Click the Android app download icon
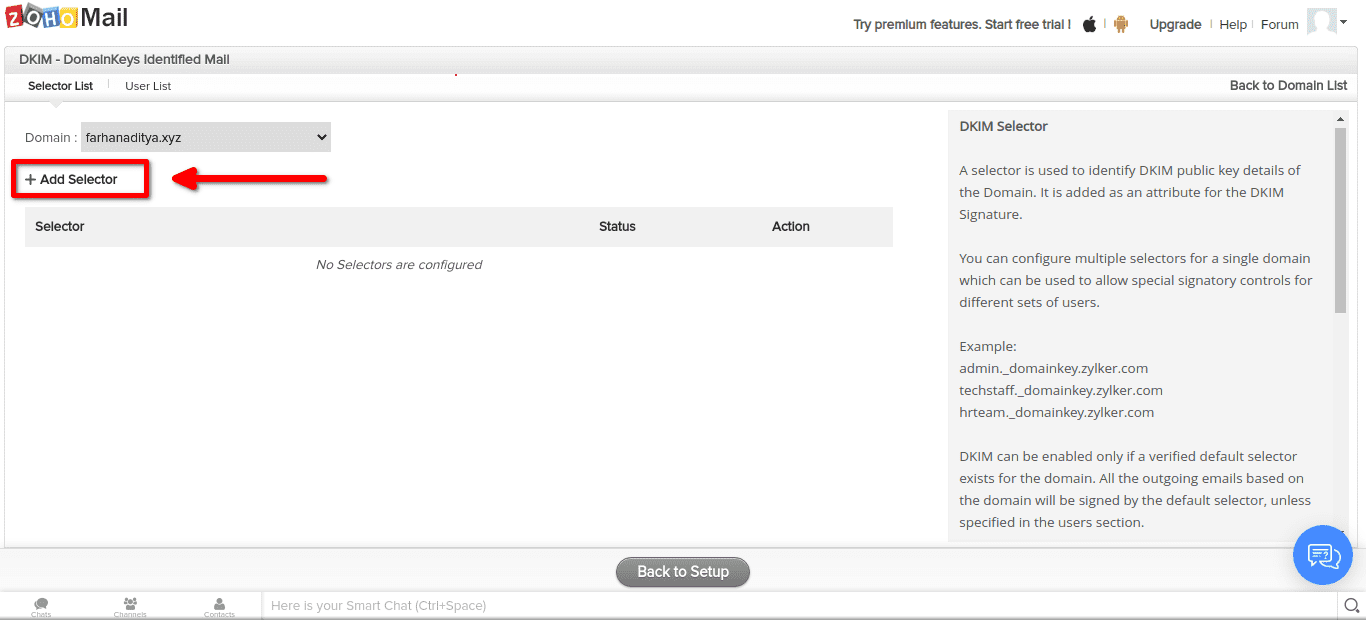The width and height of the screenshot is (1366, 620). point(1120,23)
